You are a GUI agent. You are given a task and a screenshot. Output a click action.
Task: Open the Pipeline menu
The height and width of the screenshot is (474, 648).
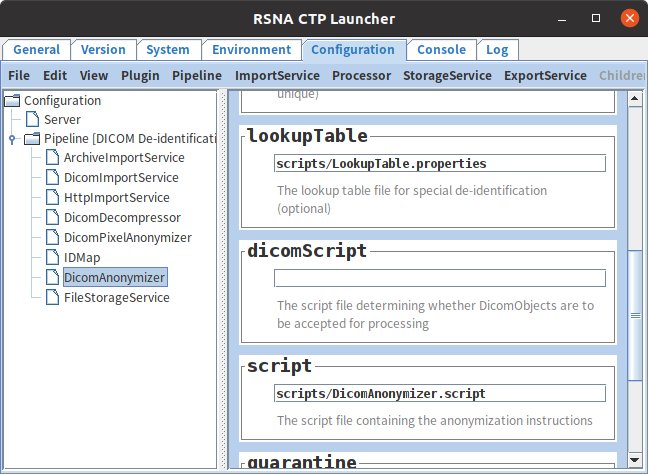197,76
